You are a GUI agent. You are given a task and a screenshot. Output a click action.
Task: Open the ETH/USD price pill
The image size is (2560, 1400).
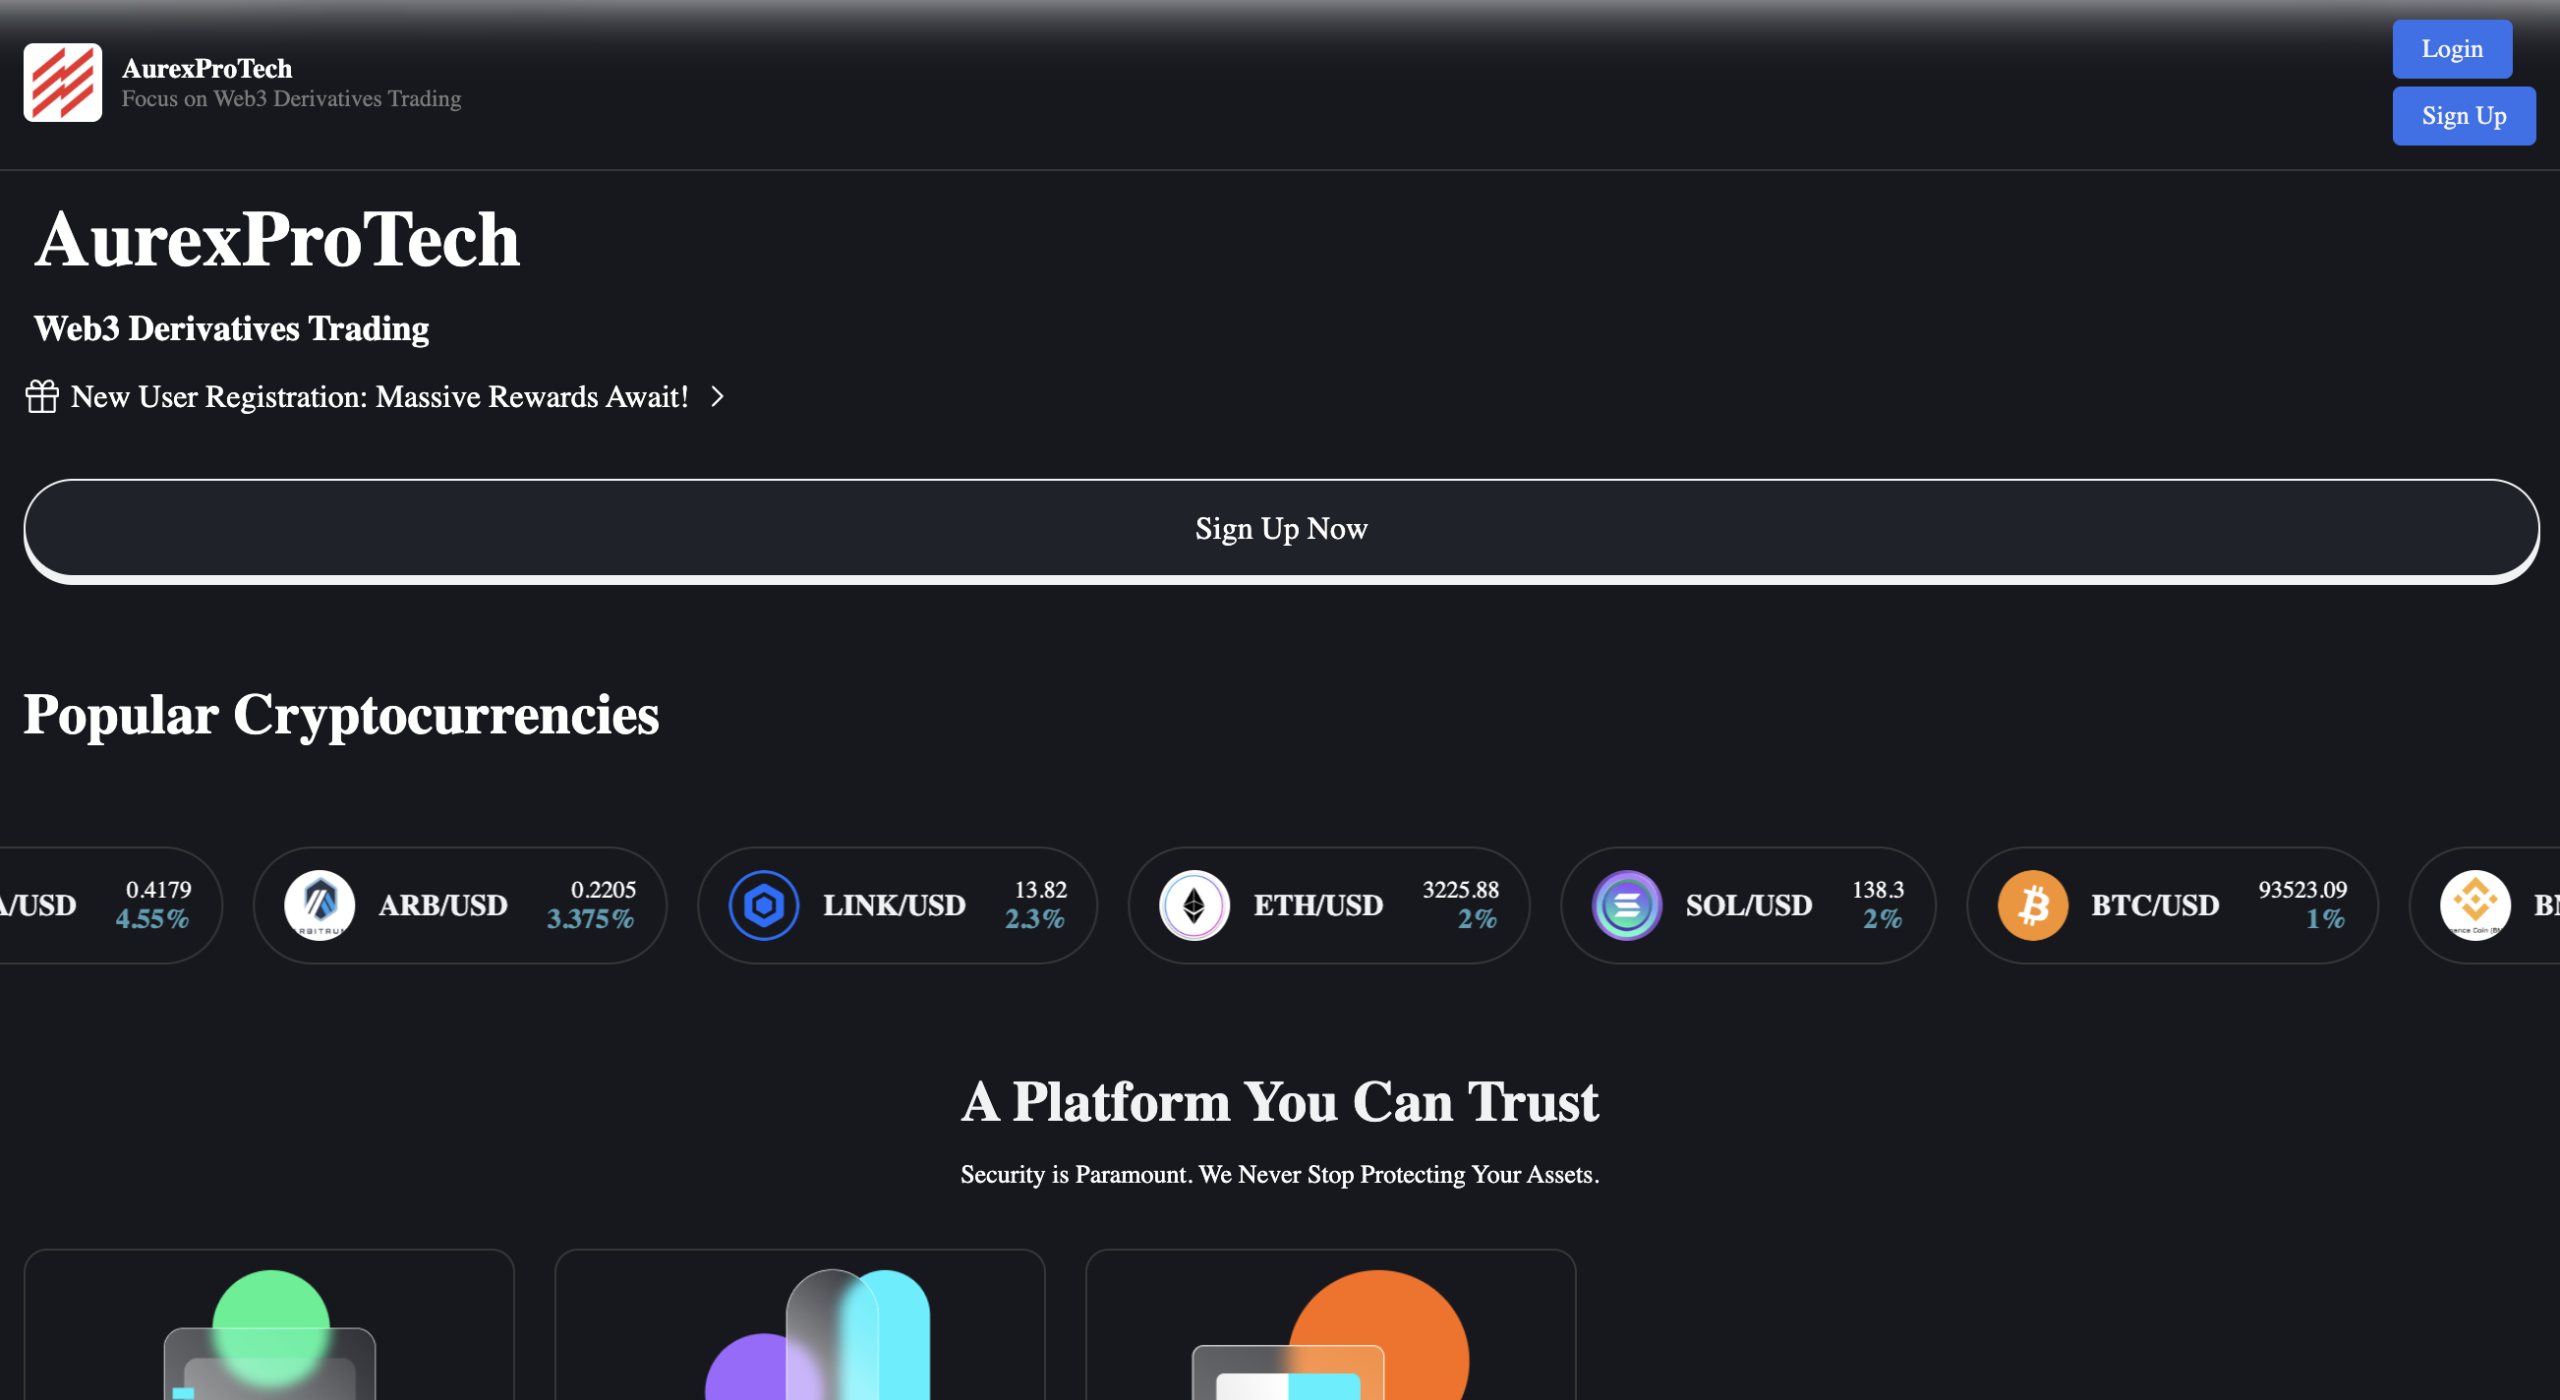tap(1328, 905)
